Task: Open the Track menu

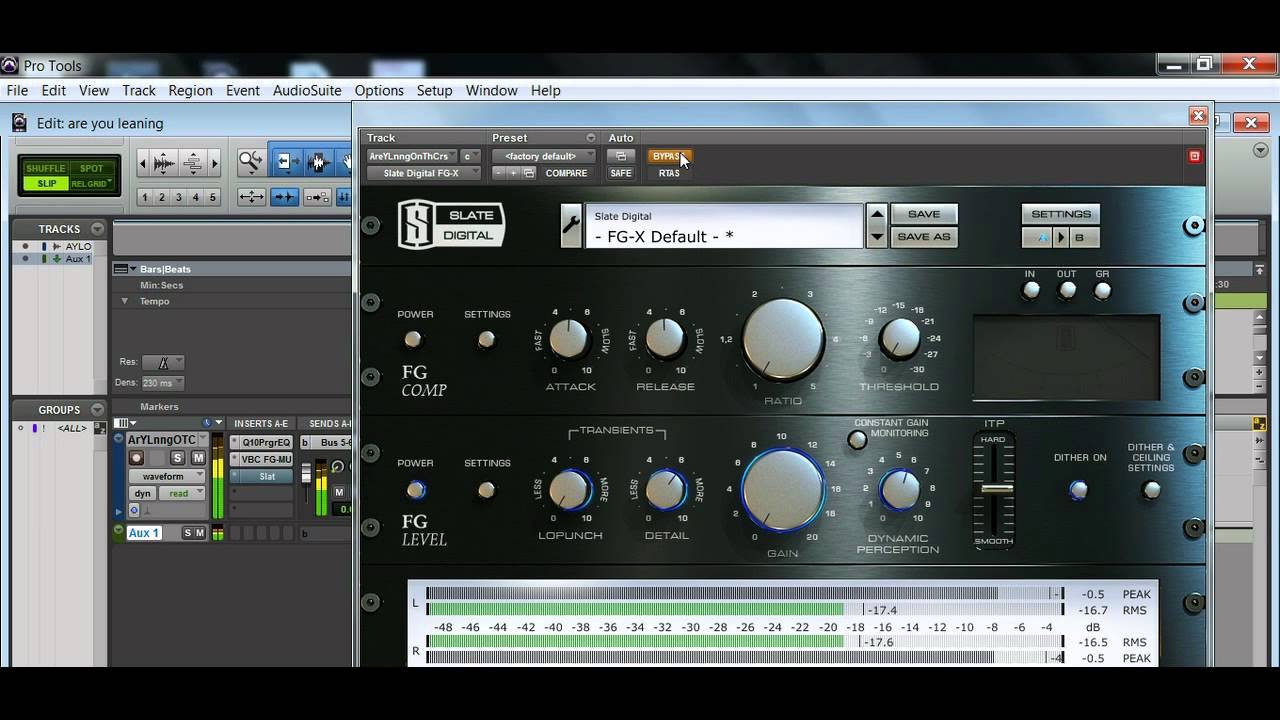Action: coord(139,90)
